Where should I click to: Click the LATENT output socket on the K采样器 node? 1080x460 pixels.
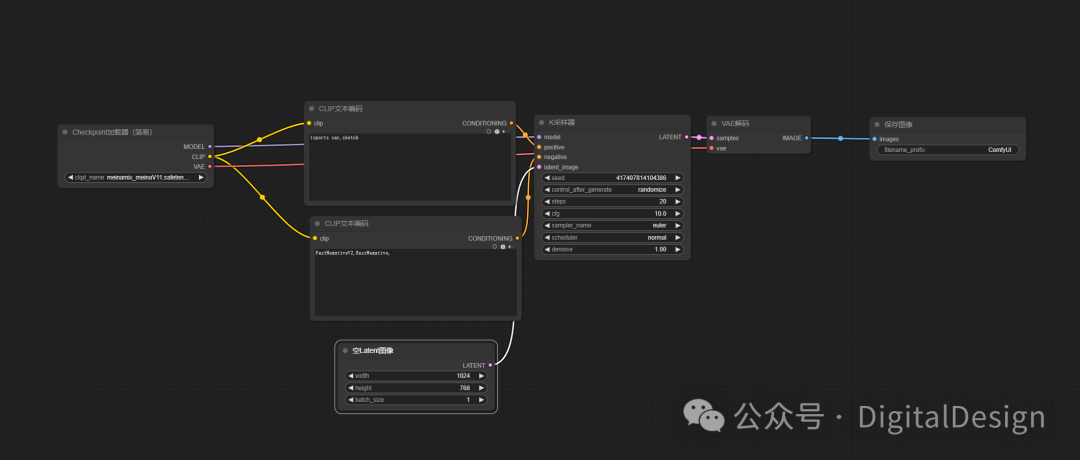(x=687, y=137)
